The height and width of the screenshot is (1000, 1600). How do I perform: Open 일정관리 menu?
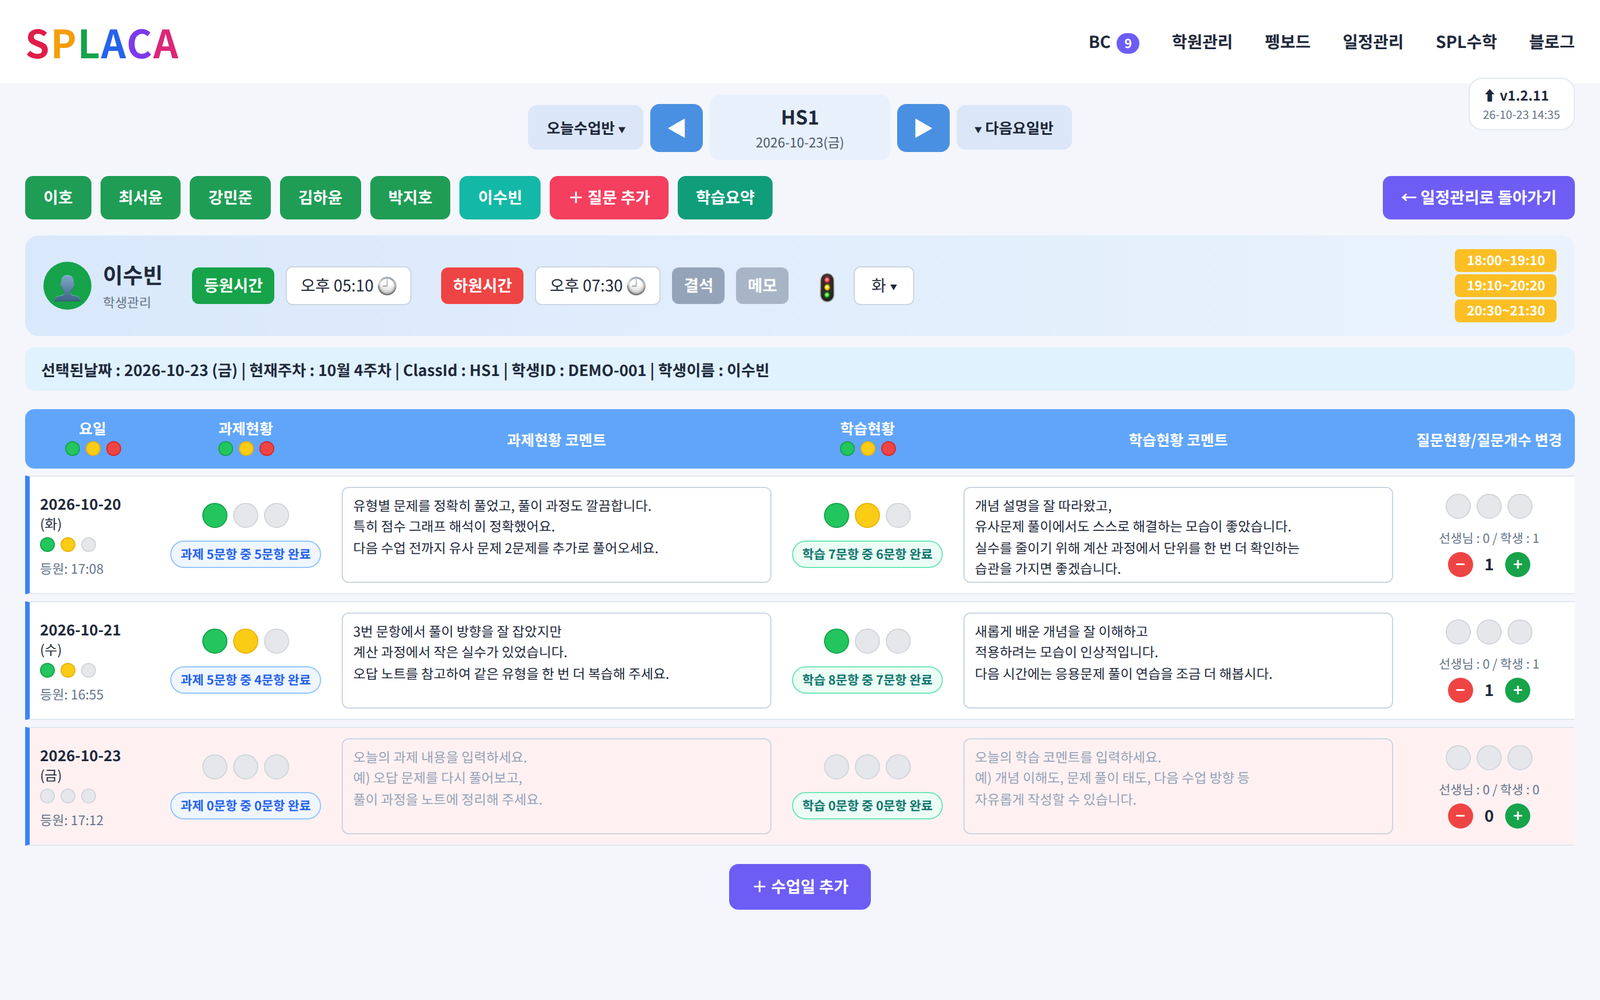(1373, 42)
